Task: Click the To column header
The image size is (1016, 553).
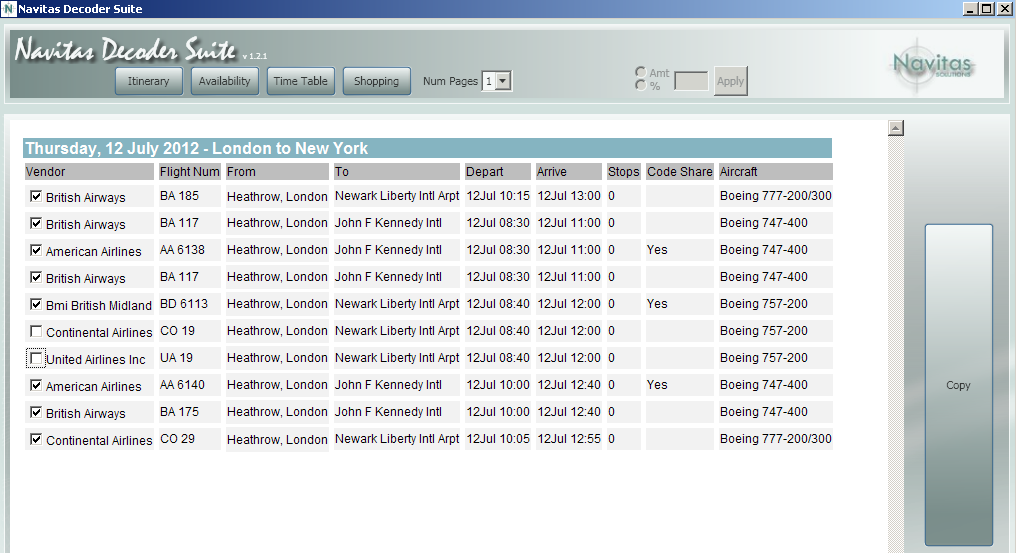Action: point(397,172)
